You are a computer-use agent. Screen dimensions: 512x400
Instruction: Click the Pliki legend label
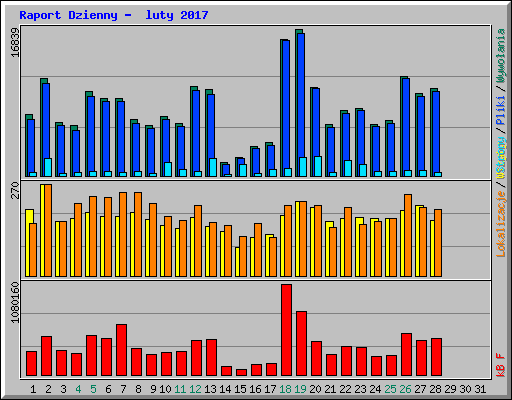coord(501,111)
